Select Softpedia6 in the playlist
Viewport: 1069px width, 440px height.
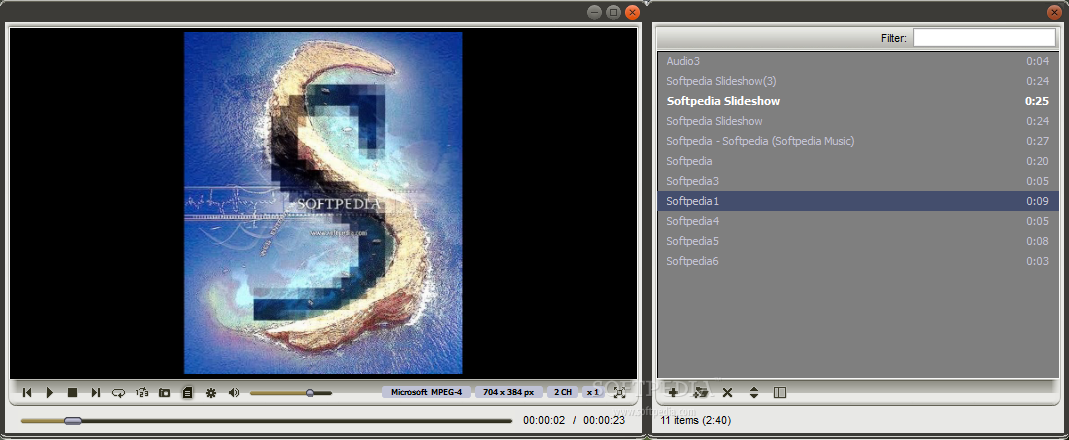[x=858, y=261]
